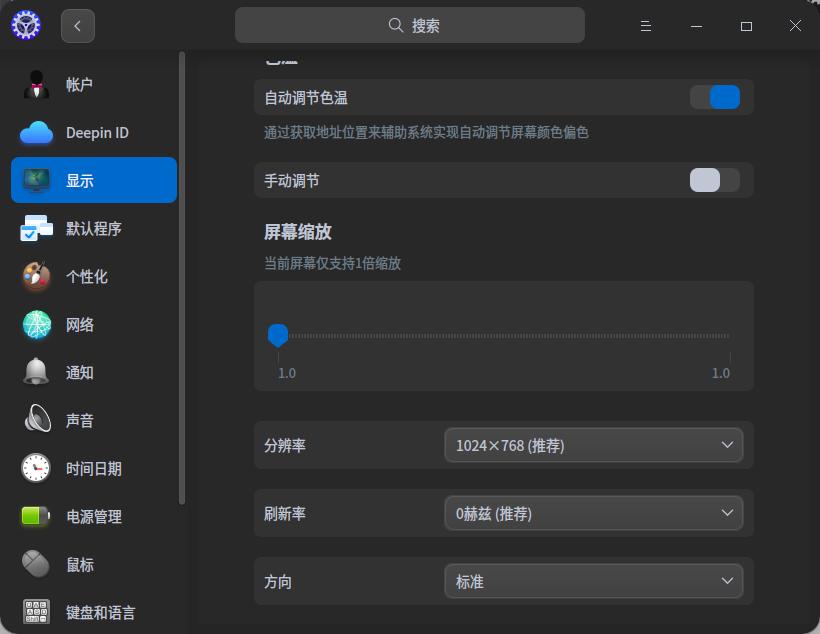Go back with the arrow button
The width and height of the screenshot is (820, 634).
point(77,26)
